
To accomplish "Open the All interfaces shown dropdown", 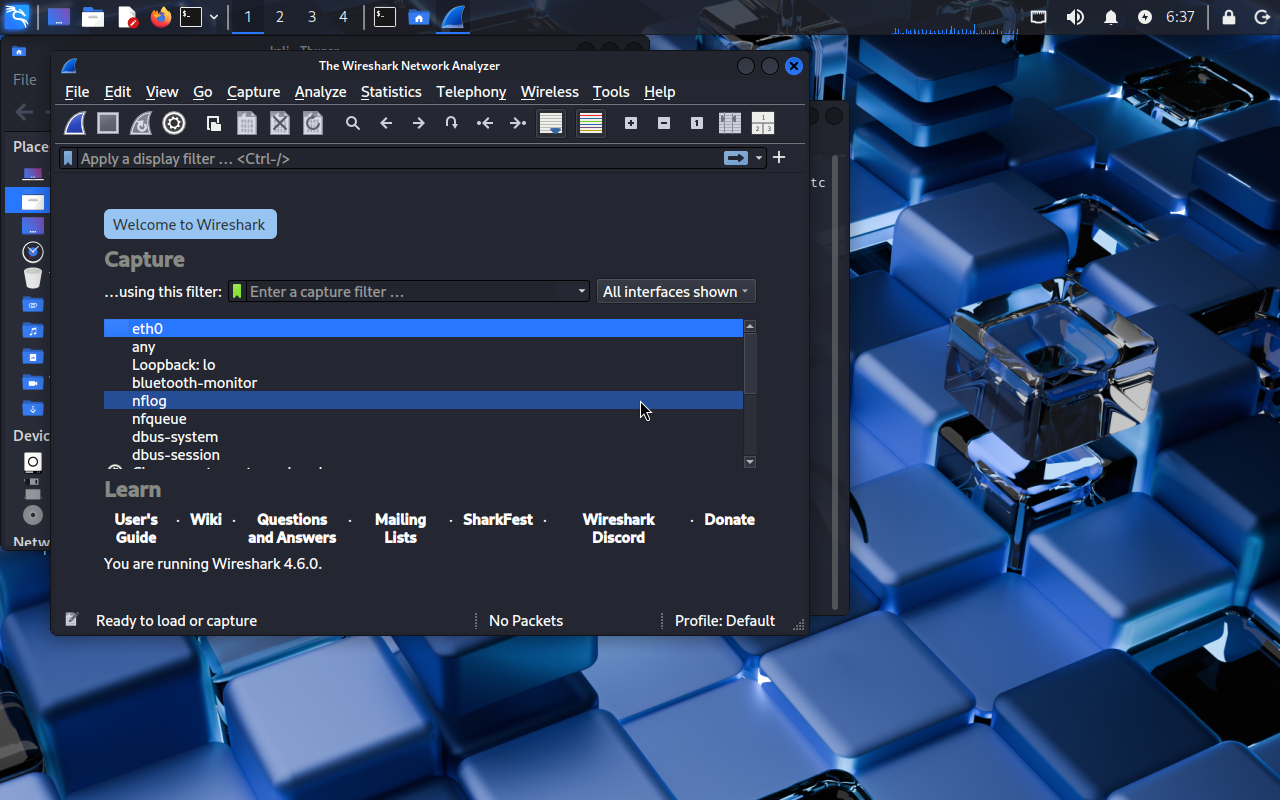I will click(676, 292).
